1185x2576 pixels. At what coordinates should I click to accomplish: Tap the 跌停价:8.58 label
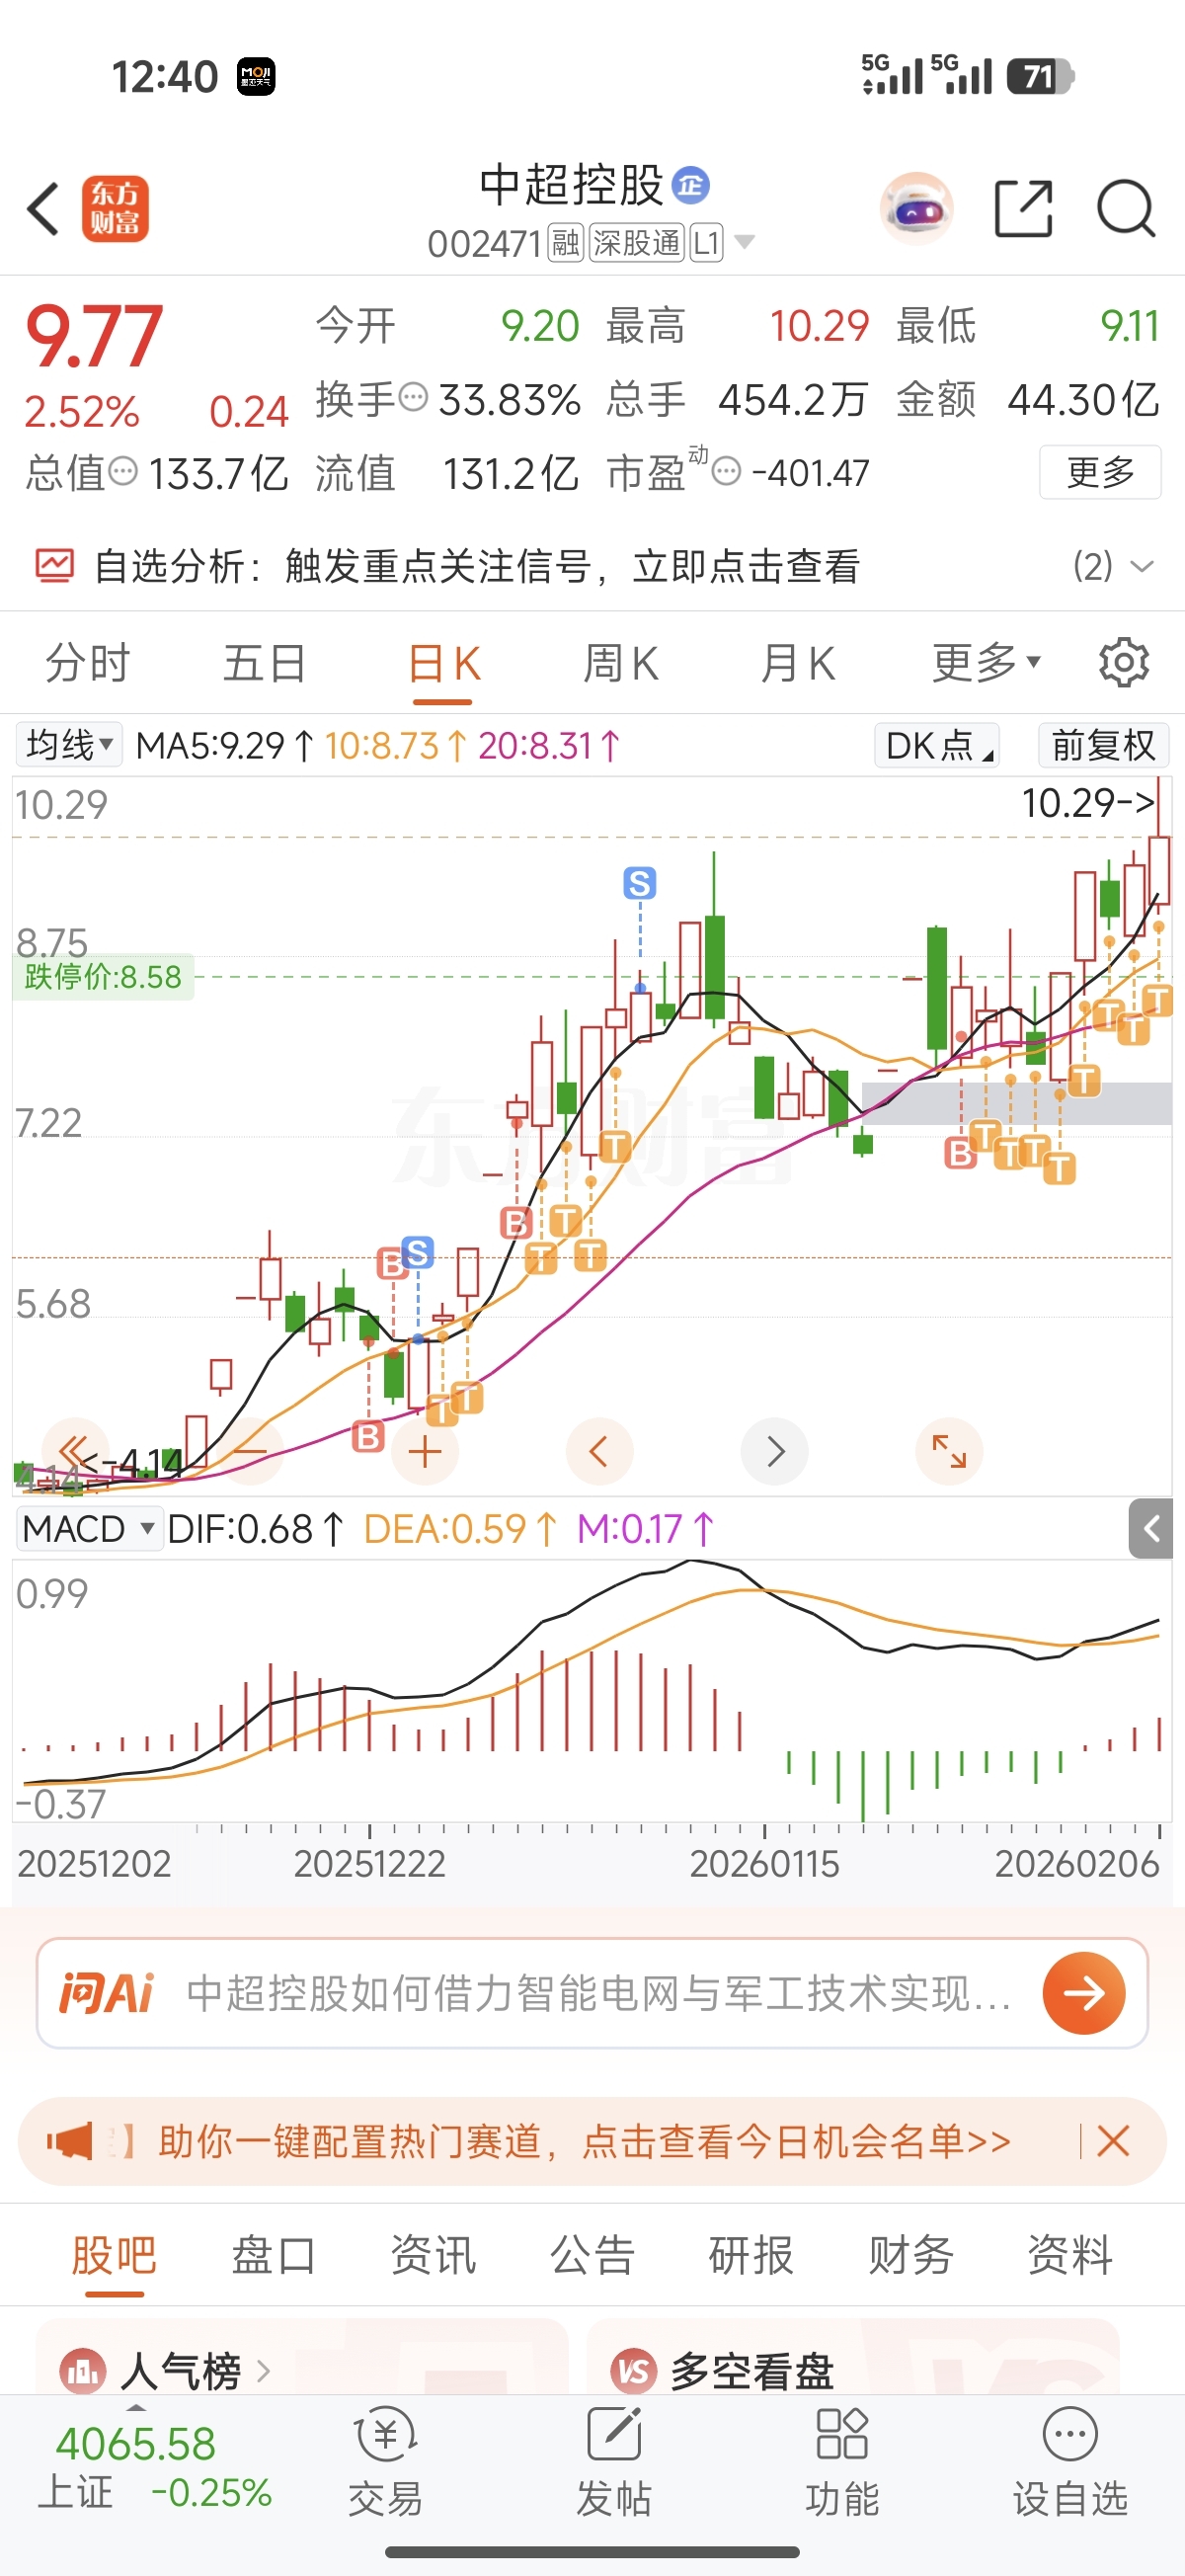[103, 976]
